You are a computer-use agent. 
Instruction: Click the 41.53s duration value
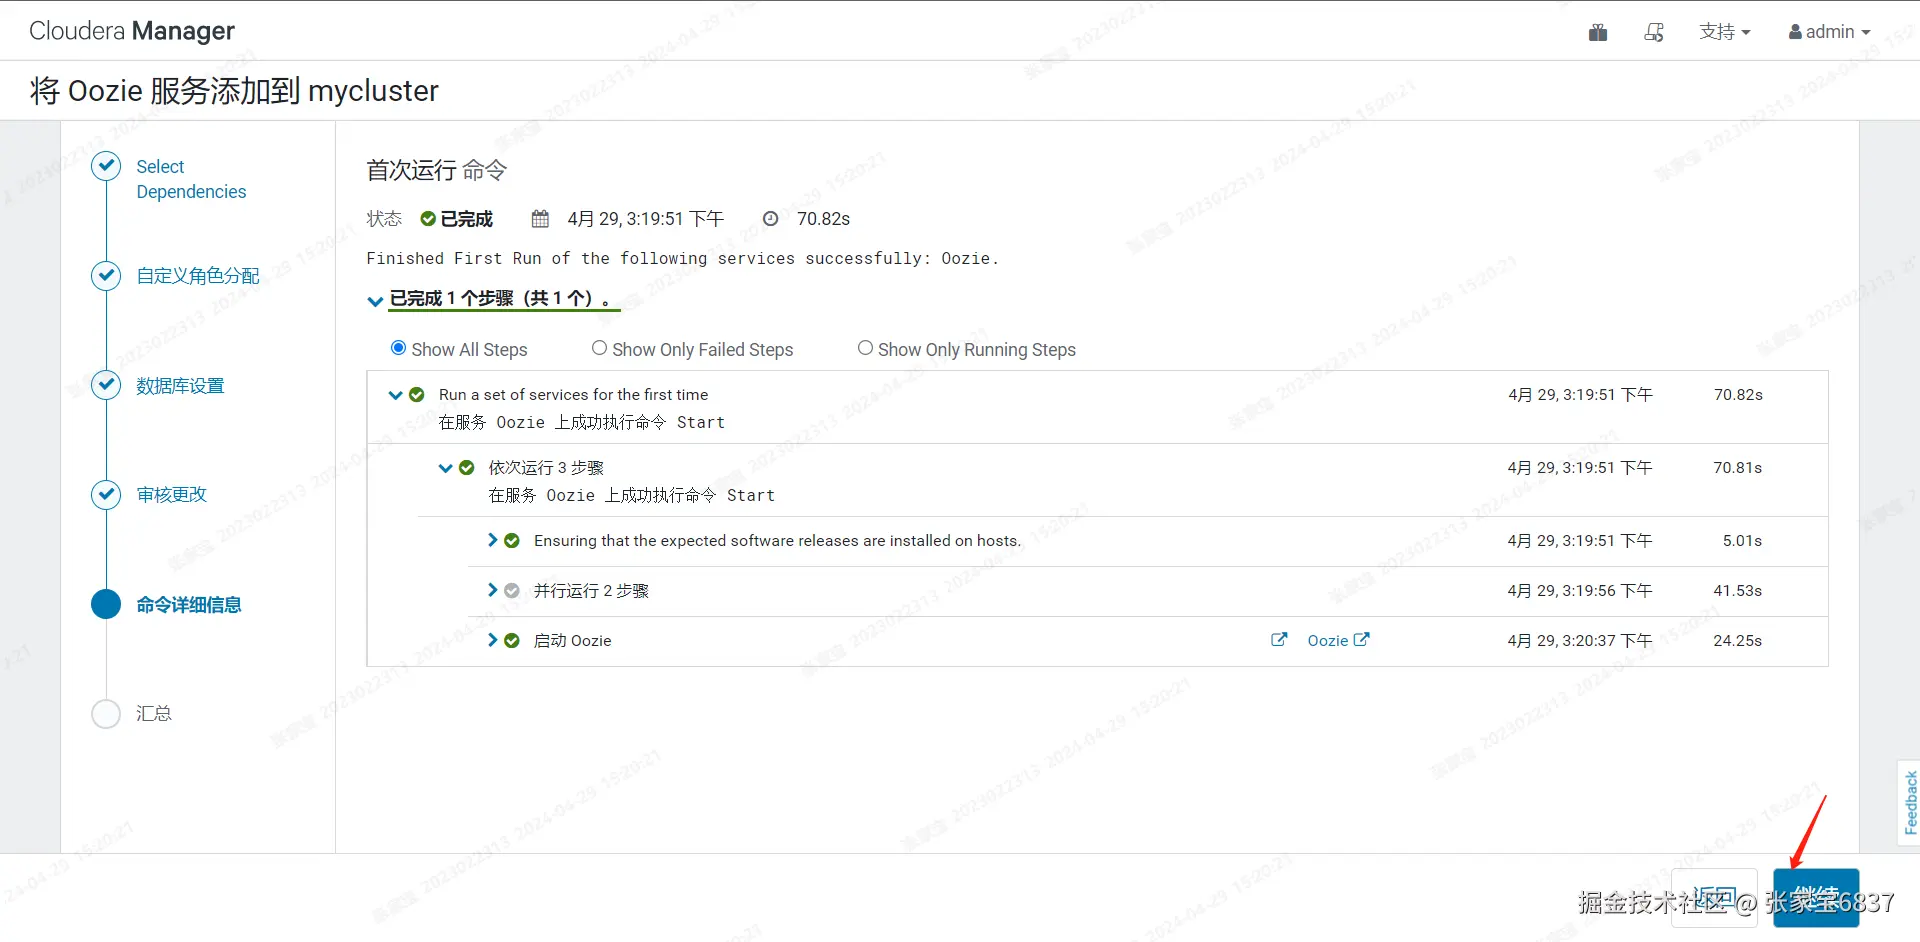pyautogui.click(x=1738, y=591)
